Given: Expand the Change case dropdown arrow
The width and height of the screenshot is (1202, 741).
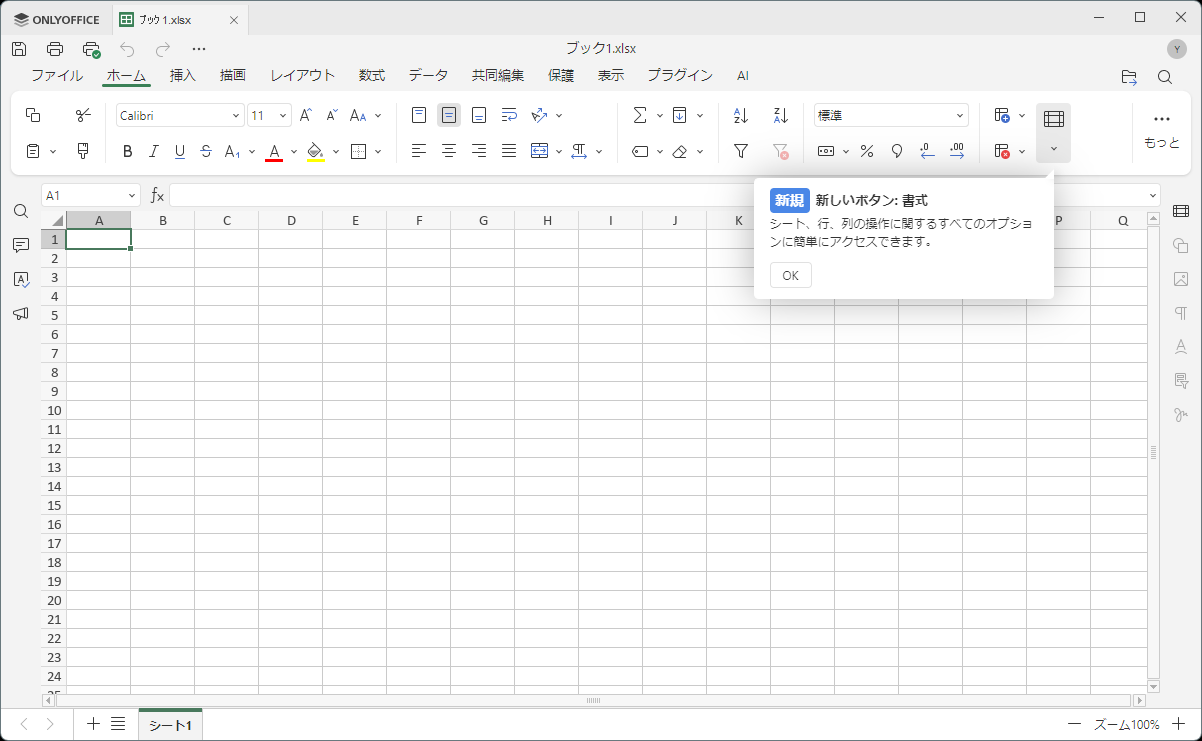Looking at the screenshot, I should pos(378,116).
